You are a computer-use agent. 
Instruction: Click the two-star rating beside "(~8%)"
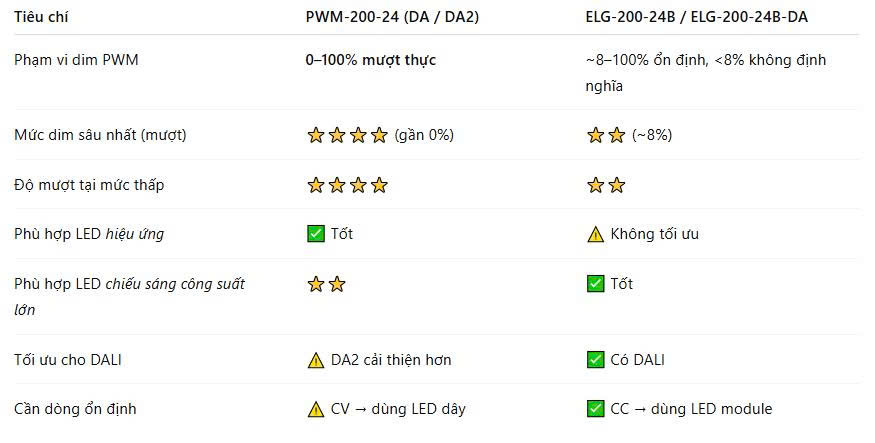pos(605,135)
